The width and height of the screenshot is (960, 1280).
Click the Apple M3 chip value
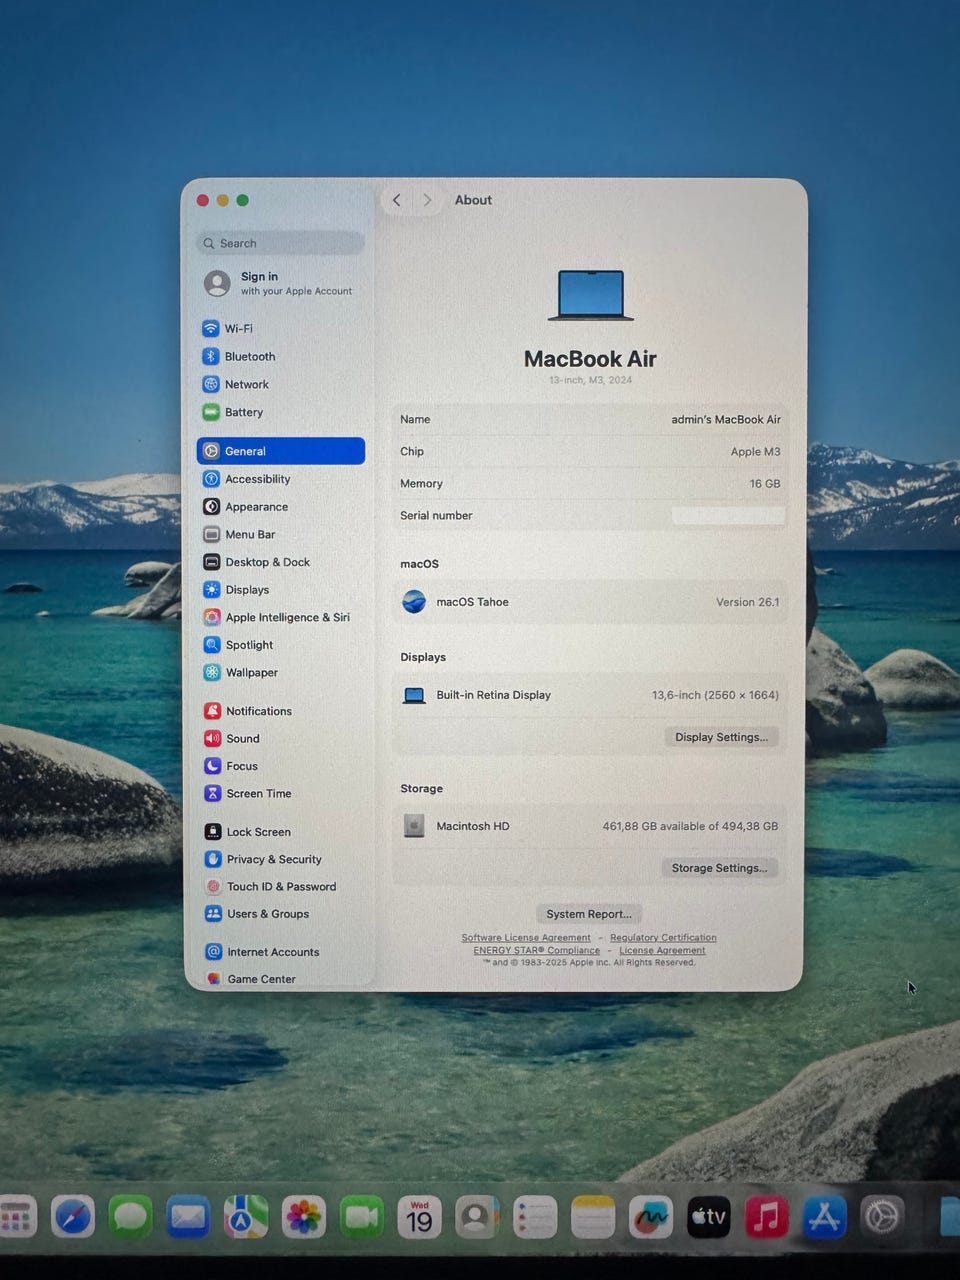[755, 452]
